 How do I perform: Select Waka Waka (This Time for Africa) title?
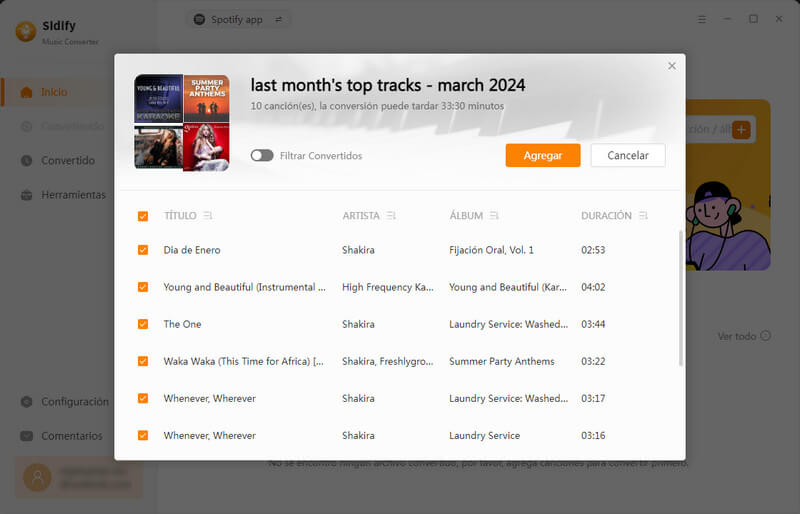tap(243, 361)
